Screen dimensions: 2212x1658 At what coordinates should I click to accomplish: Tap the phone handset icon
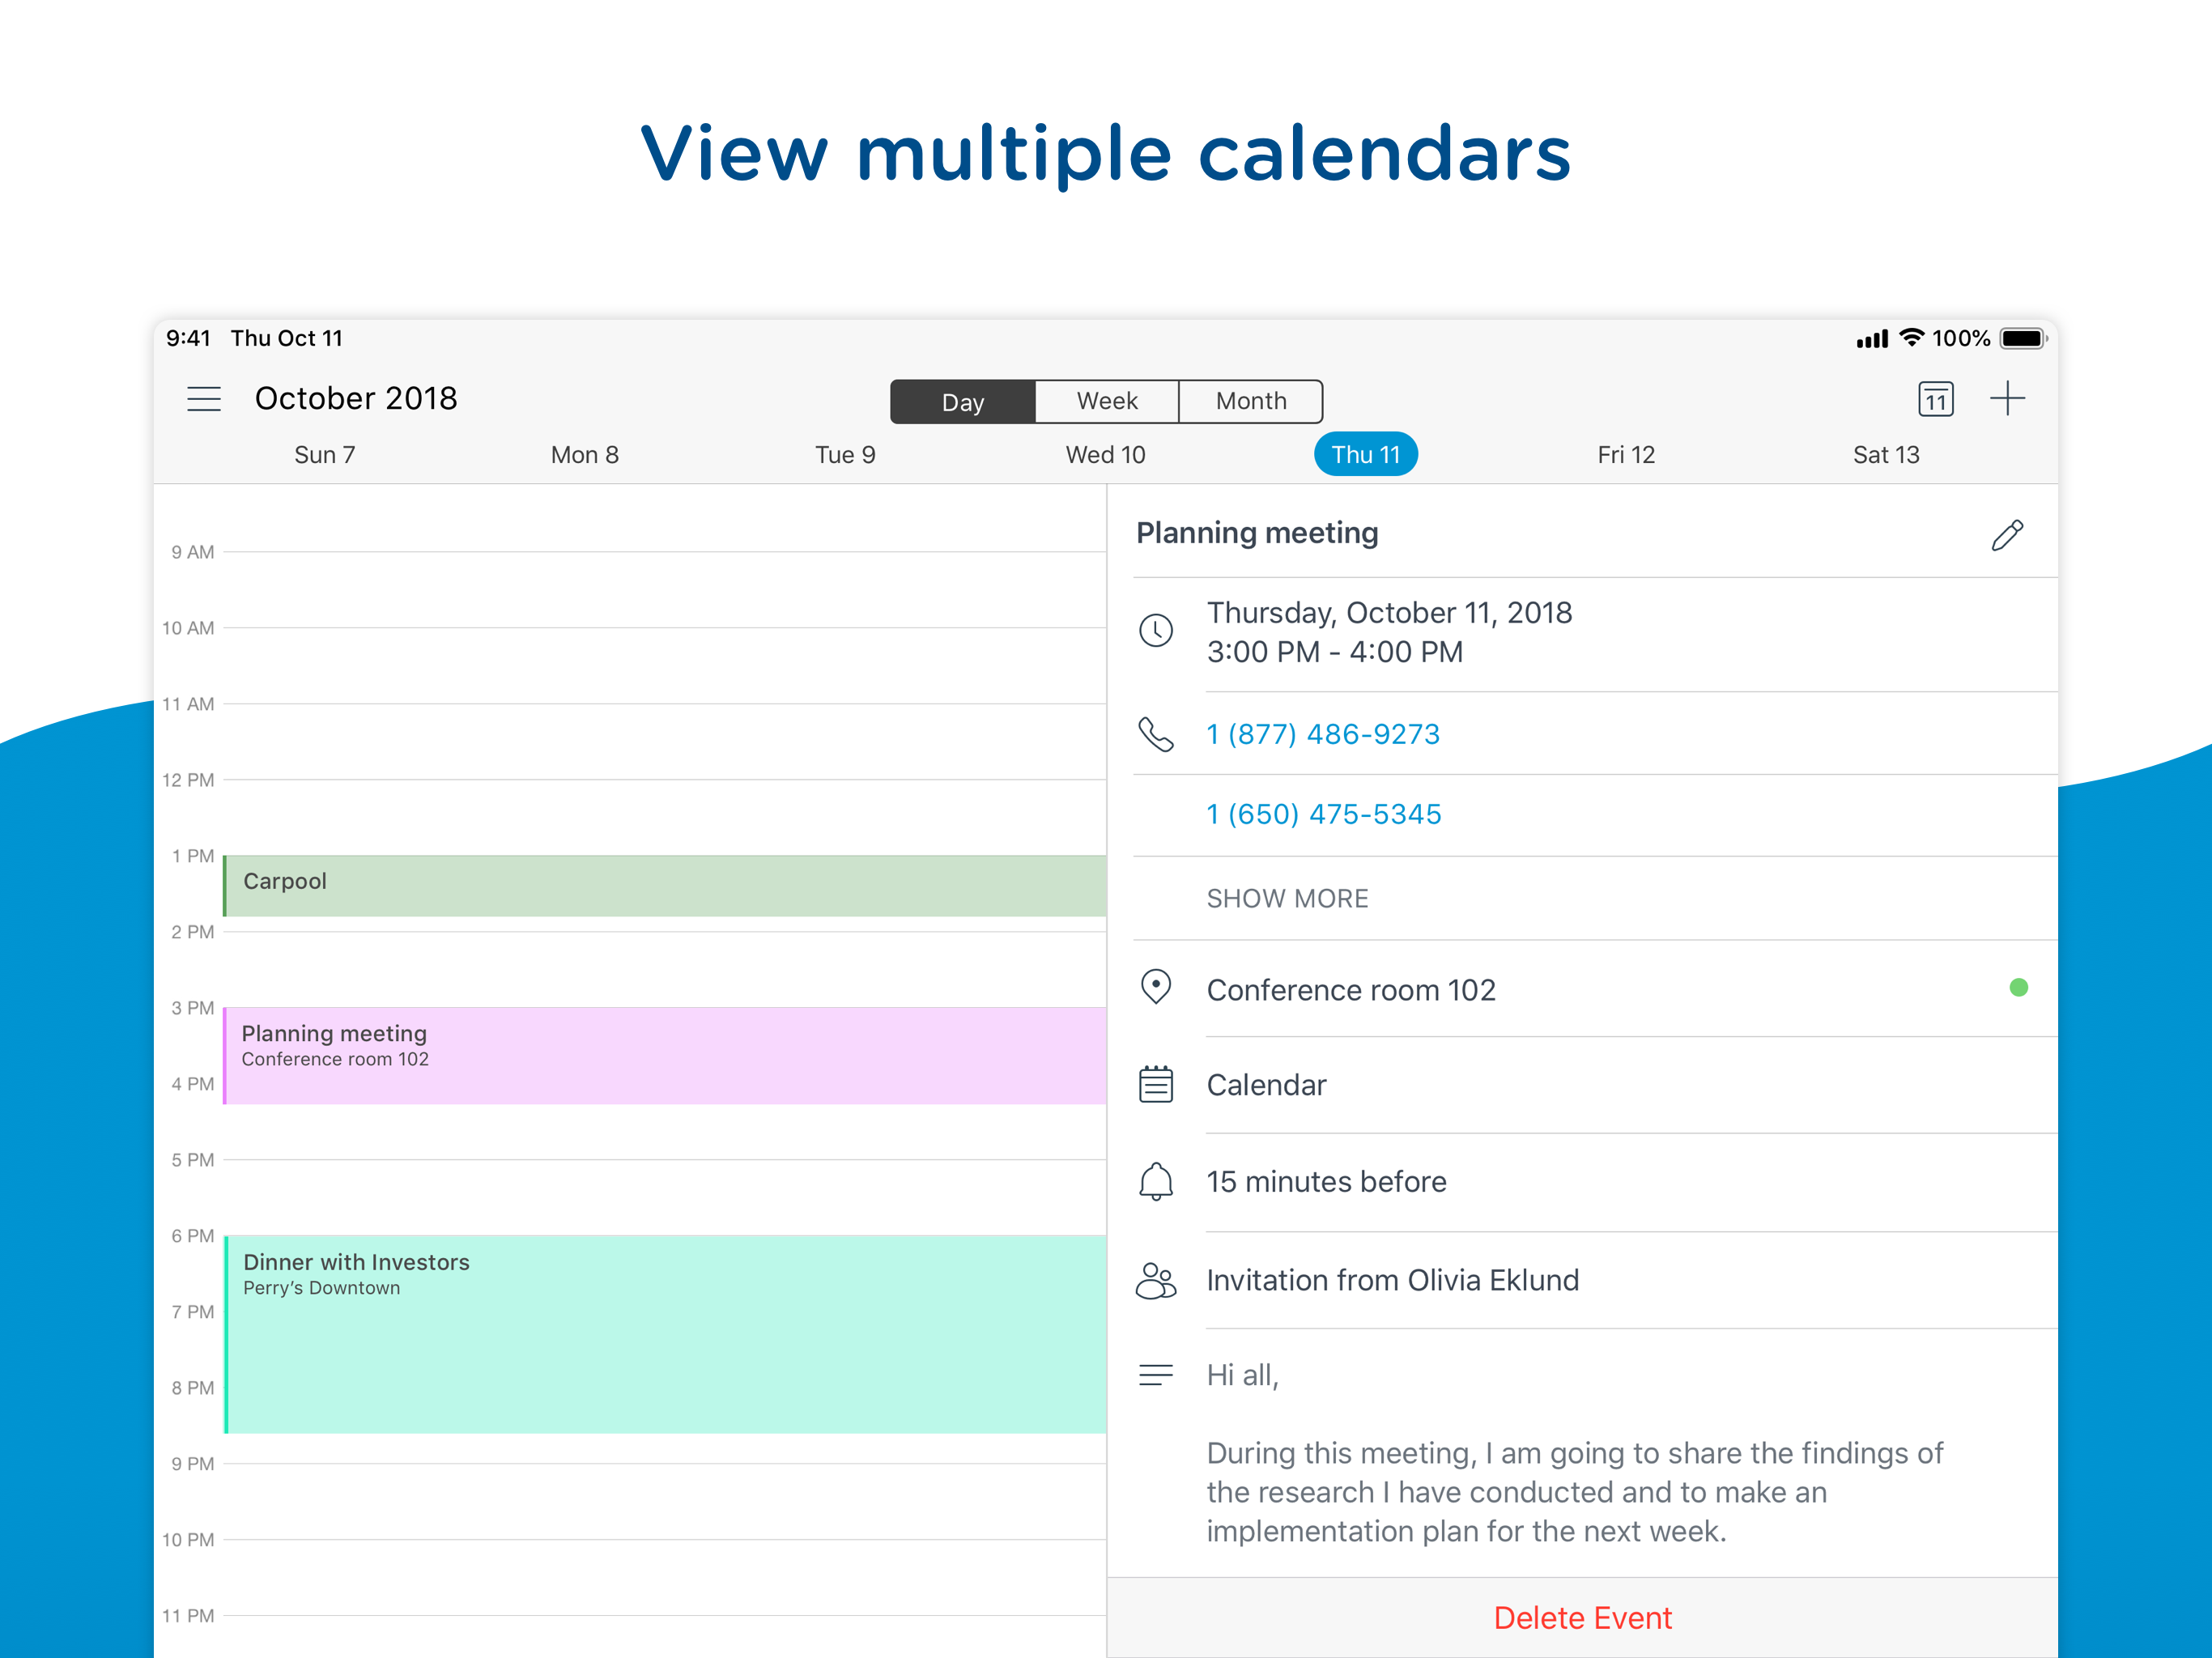click(1156, 734)
